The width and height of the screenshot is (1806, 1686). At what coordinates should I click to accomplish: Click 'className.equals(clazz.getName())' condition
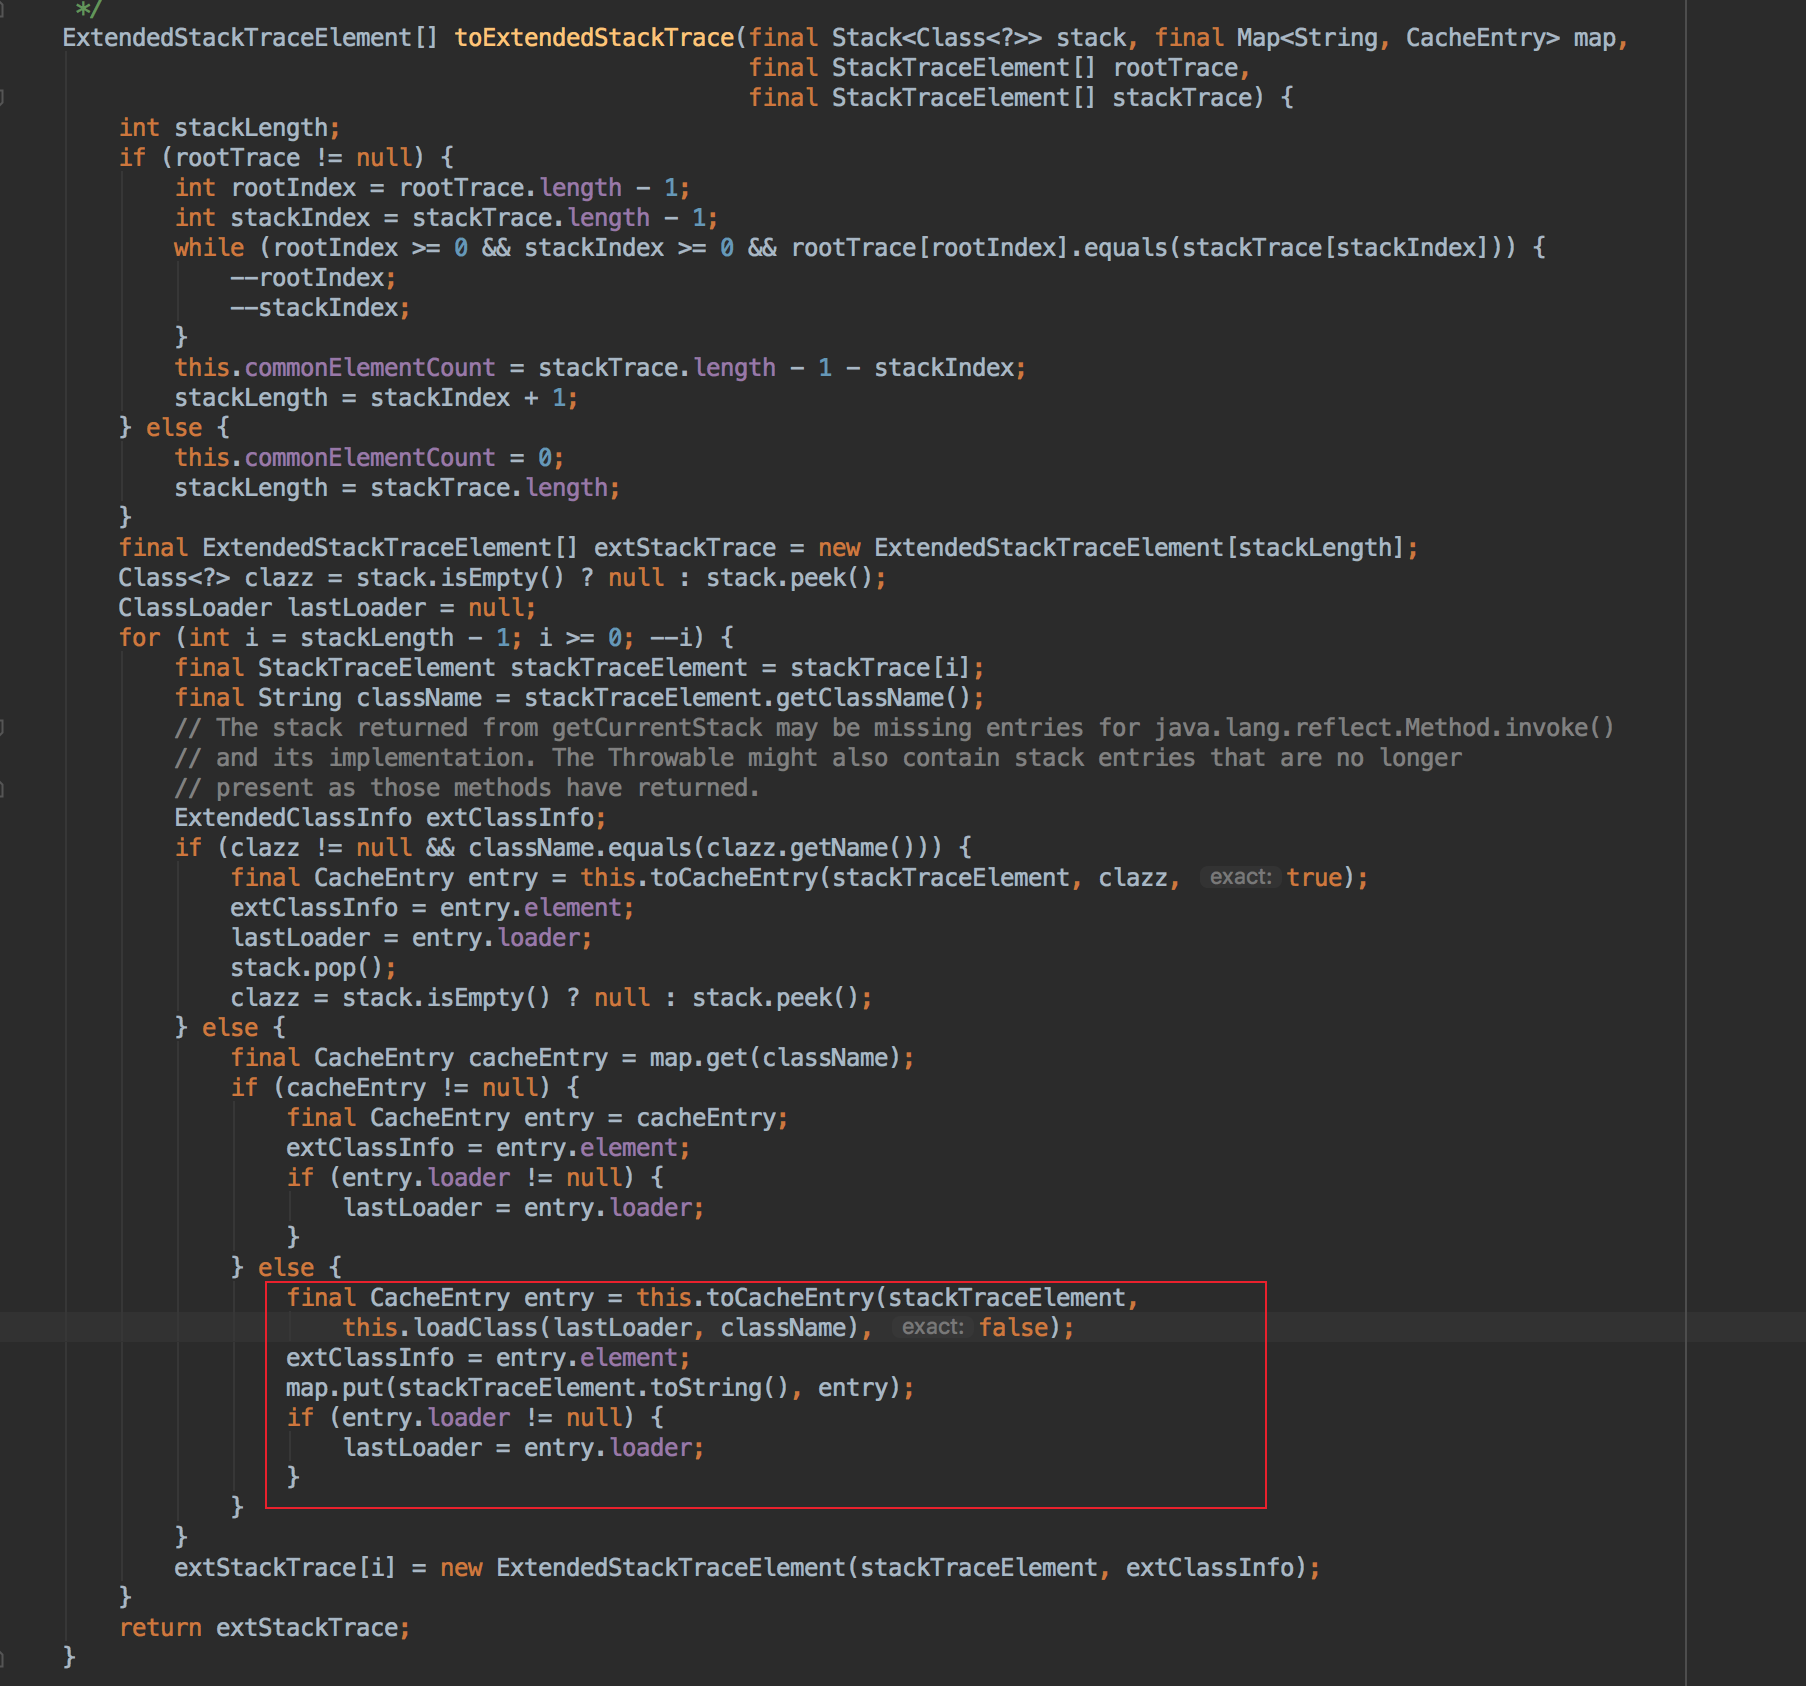tap(698, 848)
